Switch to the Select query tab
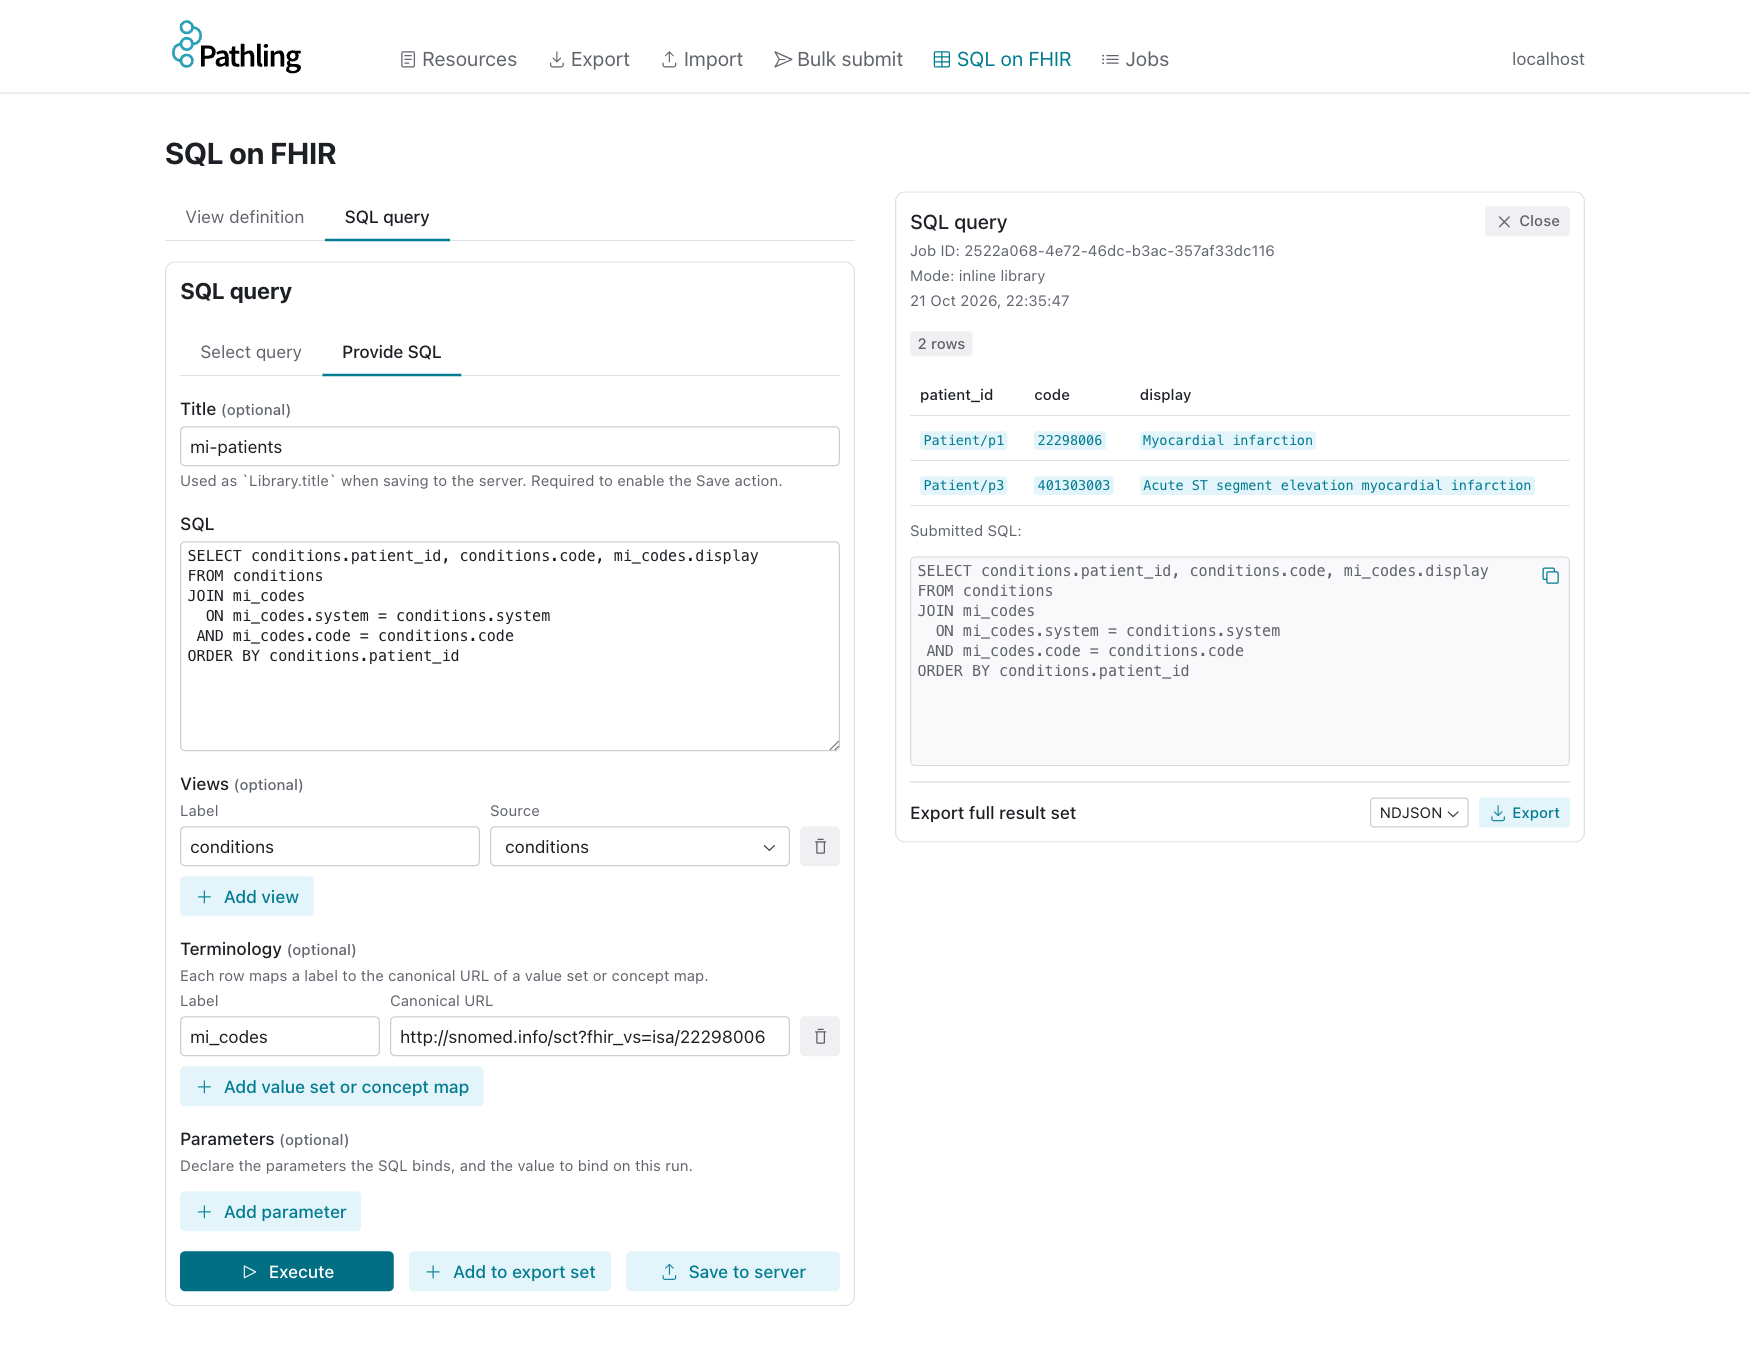1750x1366 pixels. (x=251, y=352)
